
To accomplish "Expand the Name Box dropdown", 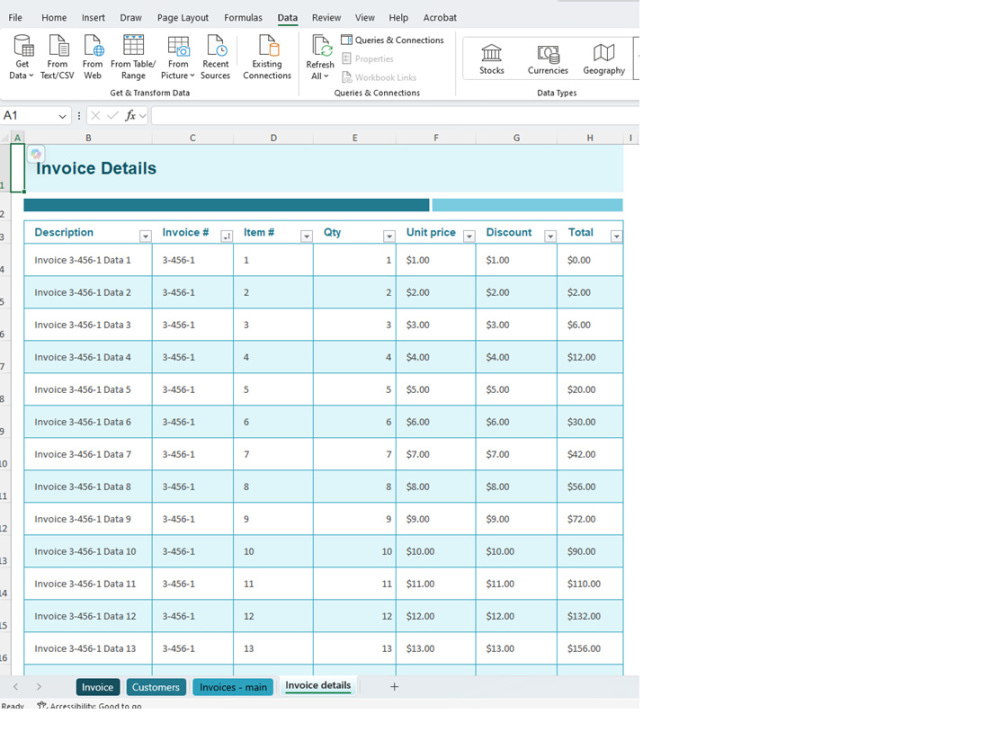I will (62, 116).
